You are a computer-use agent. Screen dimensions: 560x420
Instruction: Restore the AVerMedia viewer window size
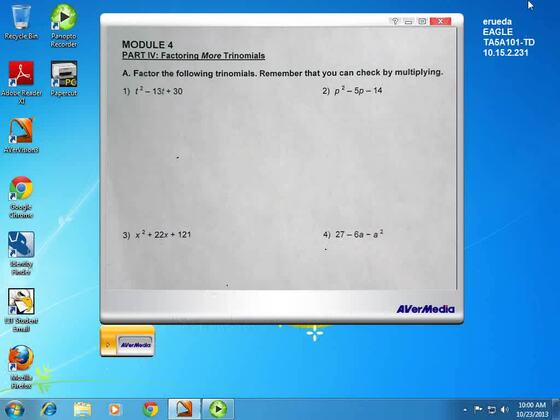point(422,21)
